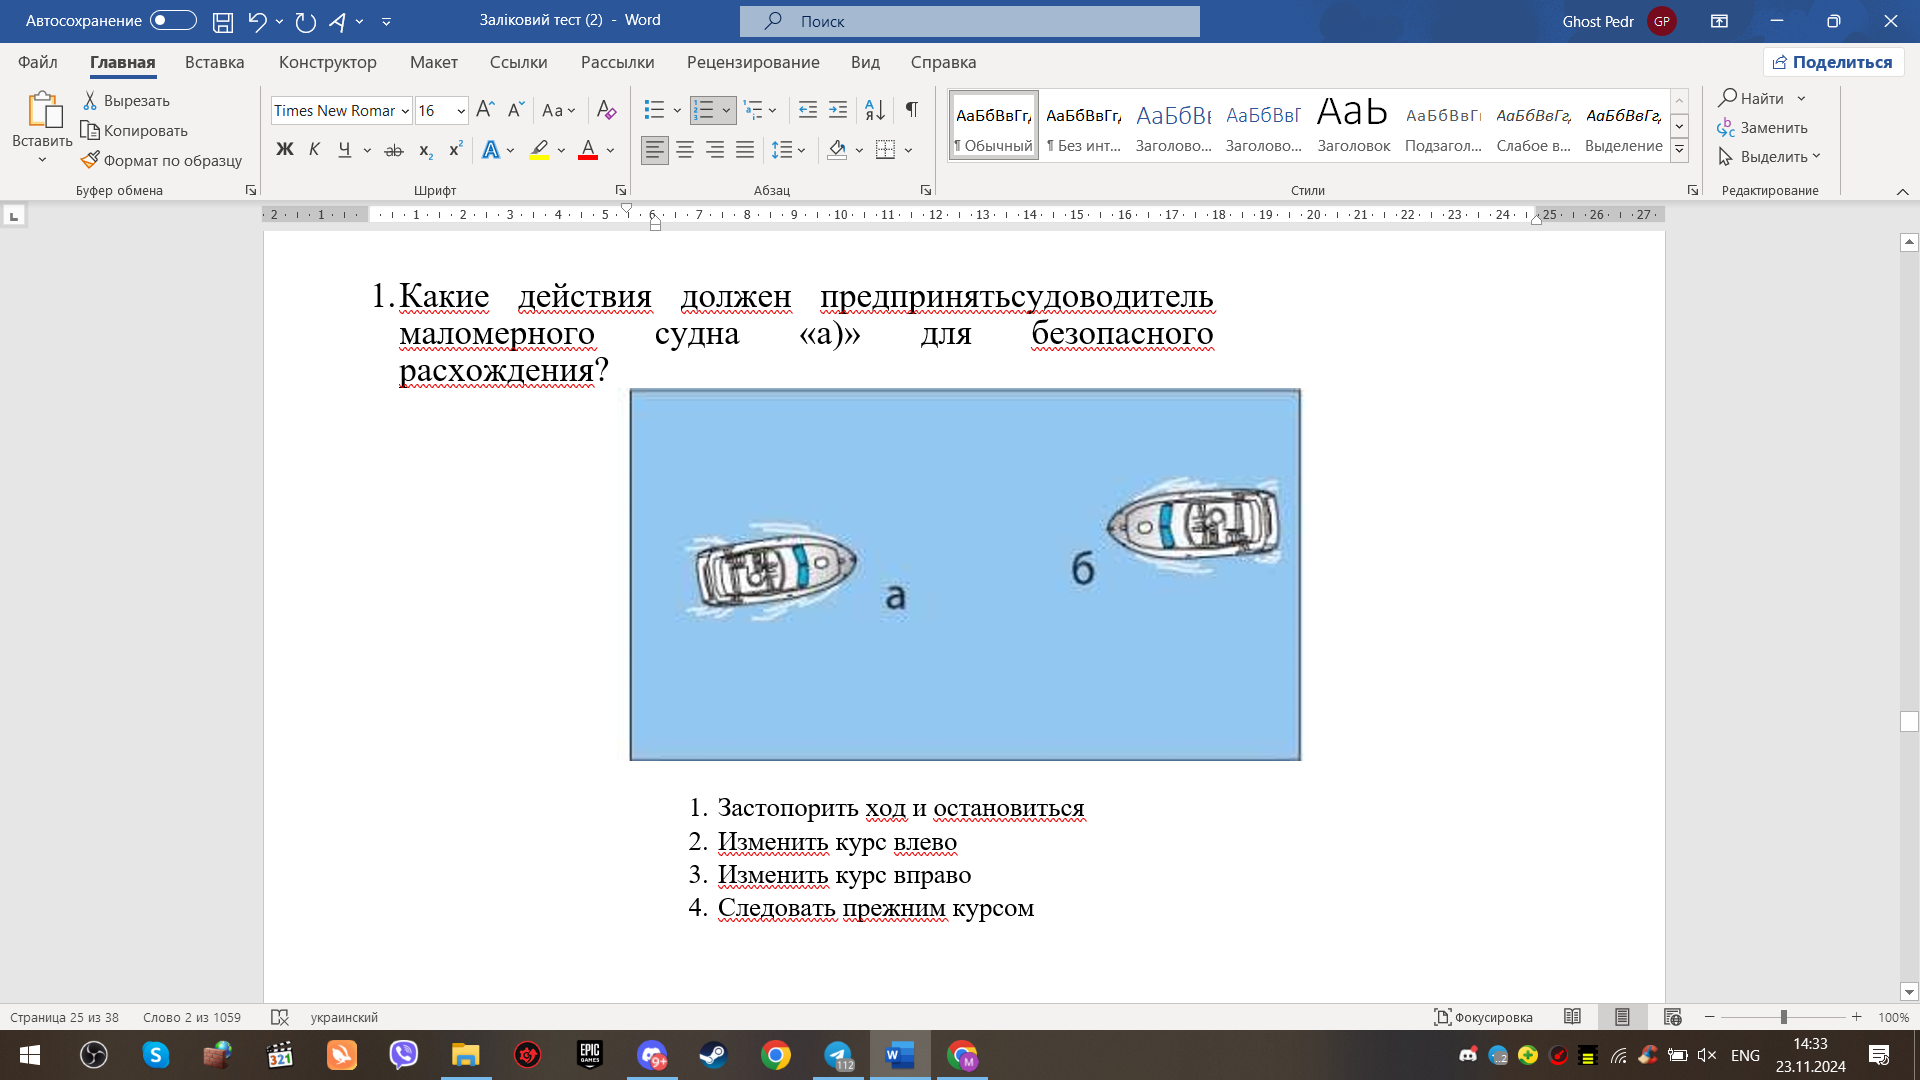The image size is (1920, 1080).
Task: Apply red font color
Action: [588, 150]
